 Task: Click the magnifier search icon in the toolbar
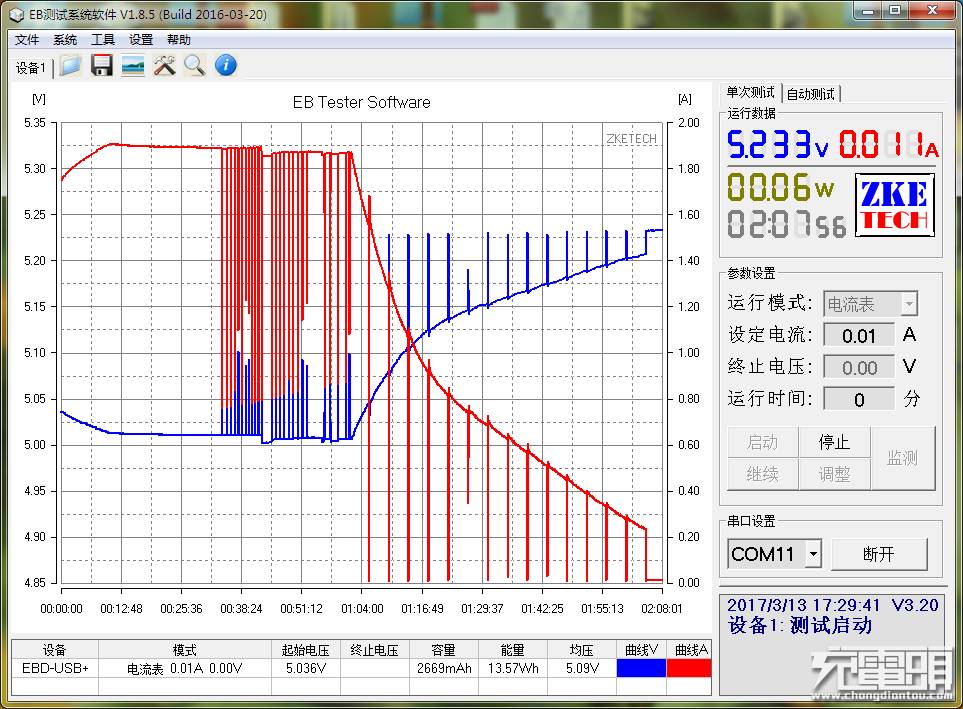pos(195,65)
